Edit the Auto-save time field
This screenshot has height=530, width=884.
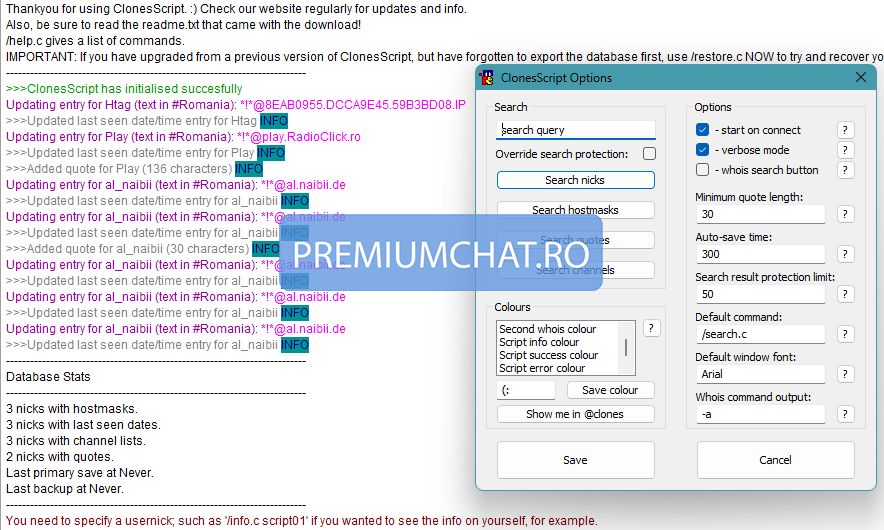pyautogui.click(x=761, y=254)
